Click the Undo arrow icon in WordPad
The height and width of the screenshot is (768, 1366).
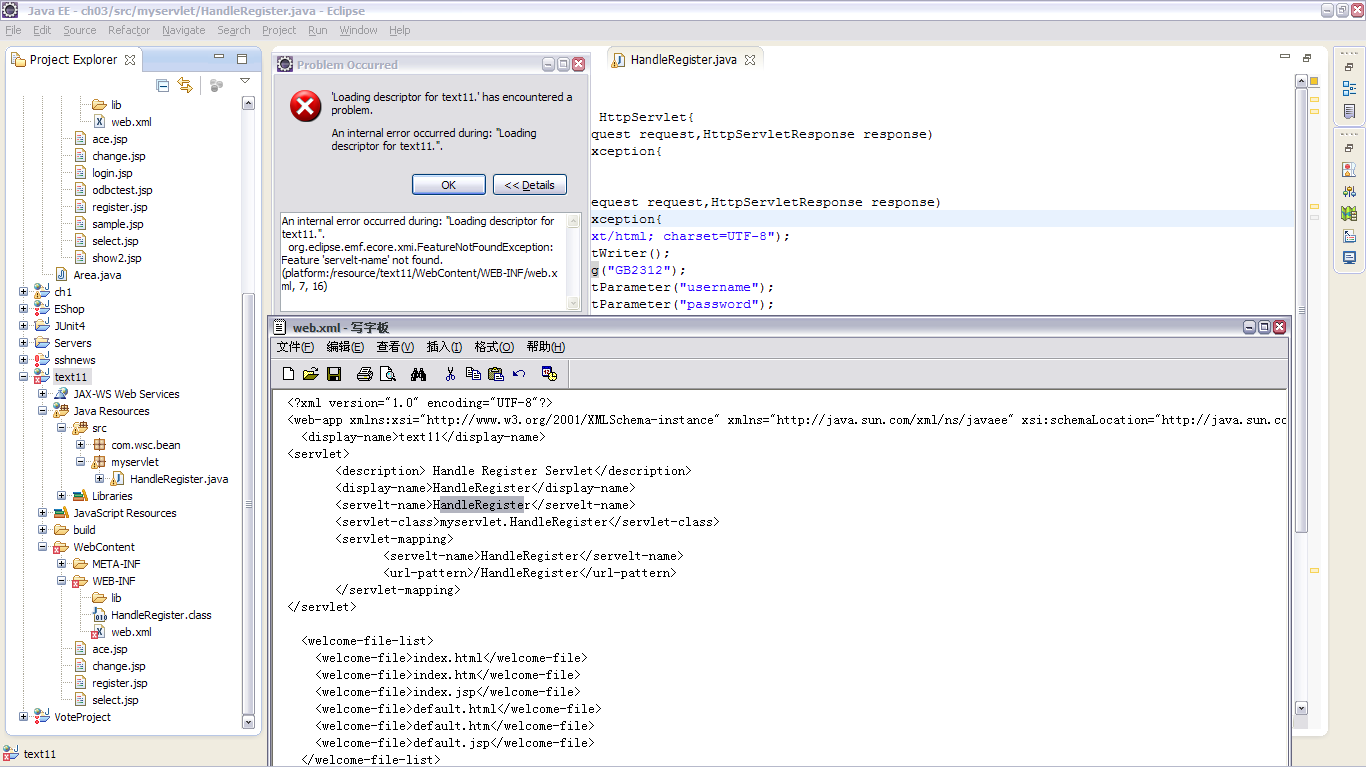tap(519, 374)
